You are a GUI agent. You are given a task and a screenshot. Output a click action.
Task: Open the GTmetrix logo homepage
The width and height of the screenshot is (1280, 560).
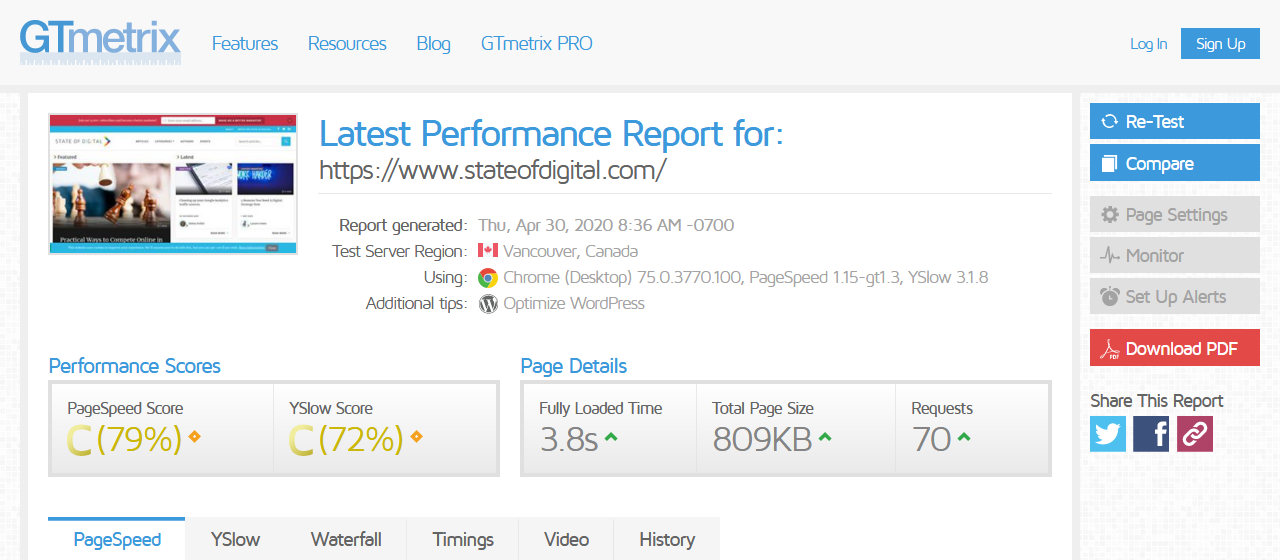pyautogui.click(x=100, y=43)
